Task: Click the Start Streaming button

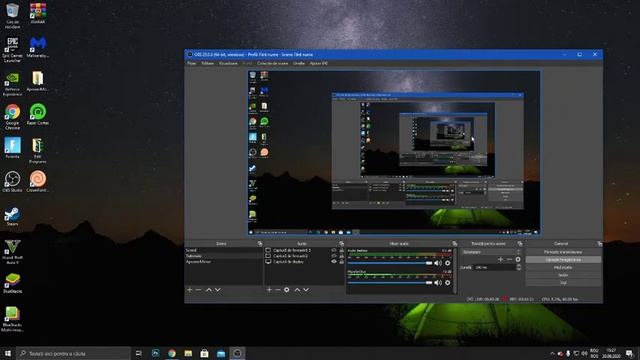Action: click(x=563, y=252)
